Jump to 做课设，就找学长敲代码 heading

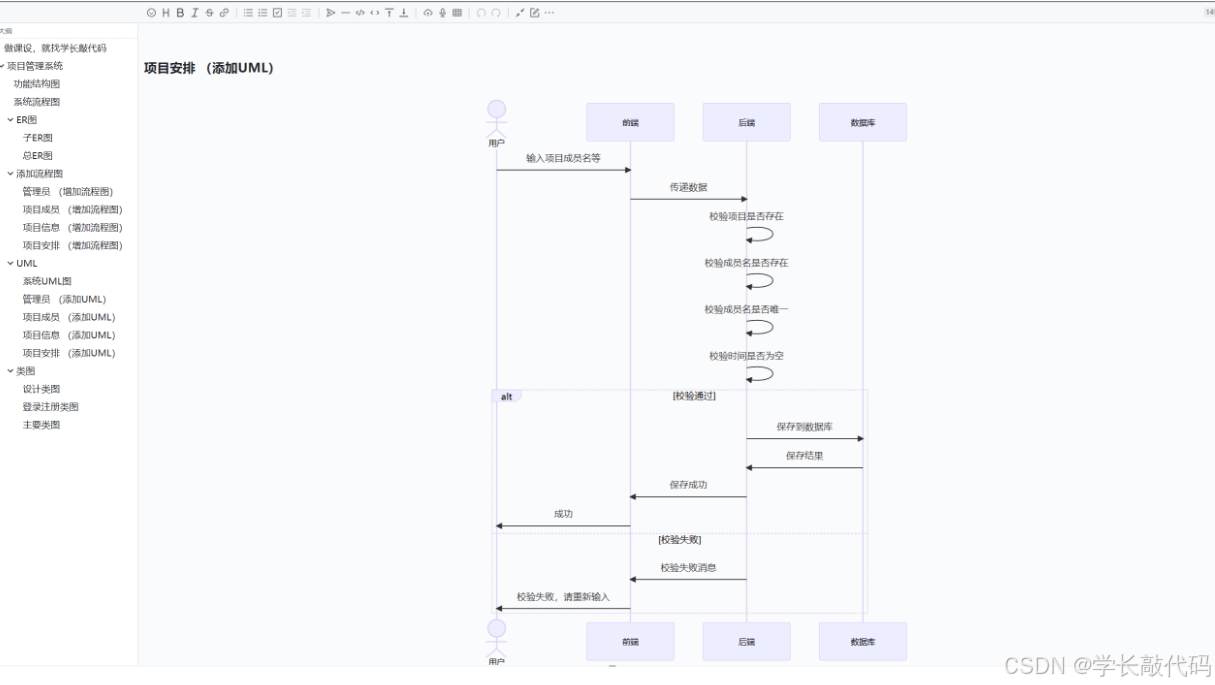click(x=55, y=48)
